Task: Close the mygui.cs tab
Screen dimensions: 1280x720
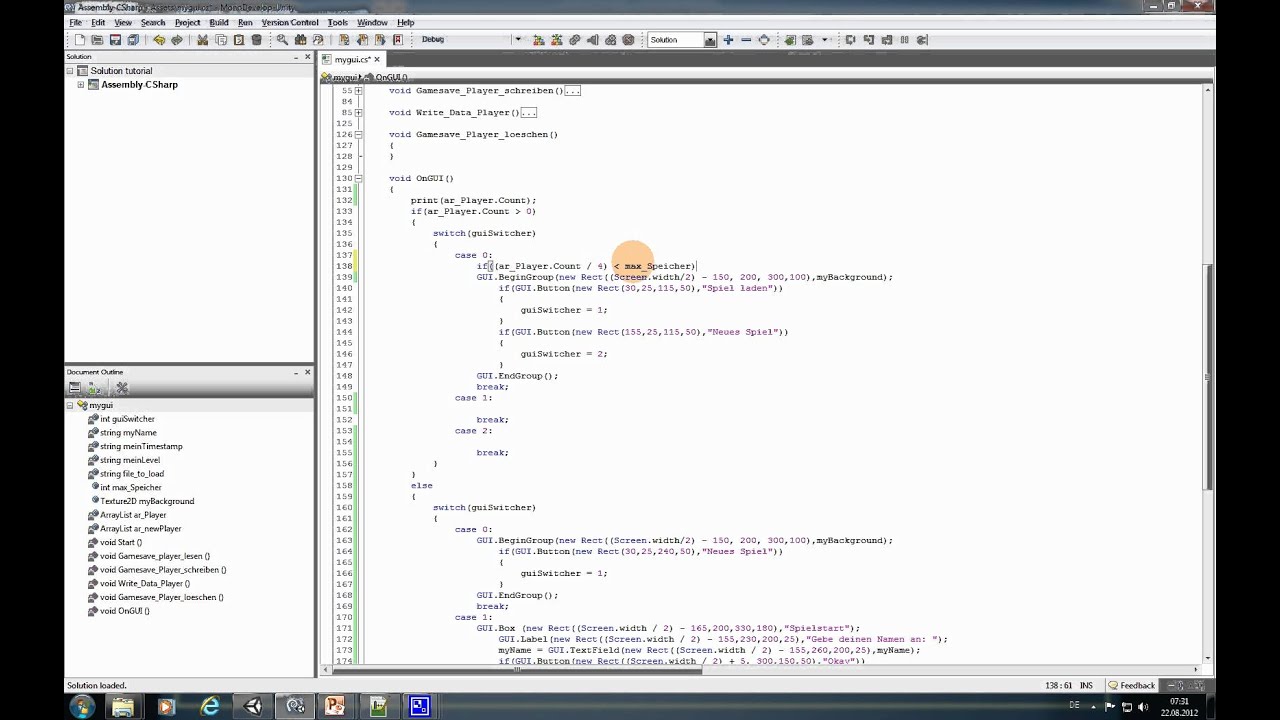Action: [x=377, y=60]
